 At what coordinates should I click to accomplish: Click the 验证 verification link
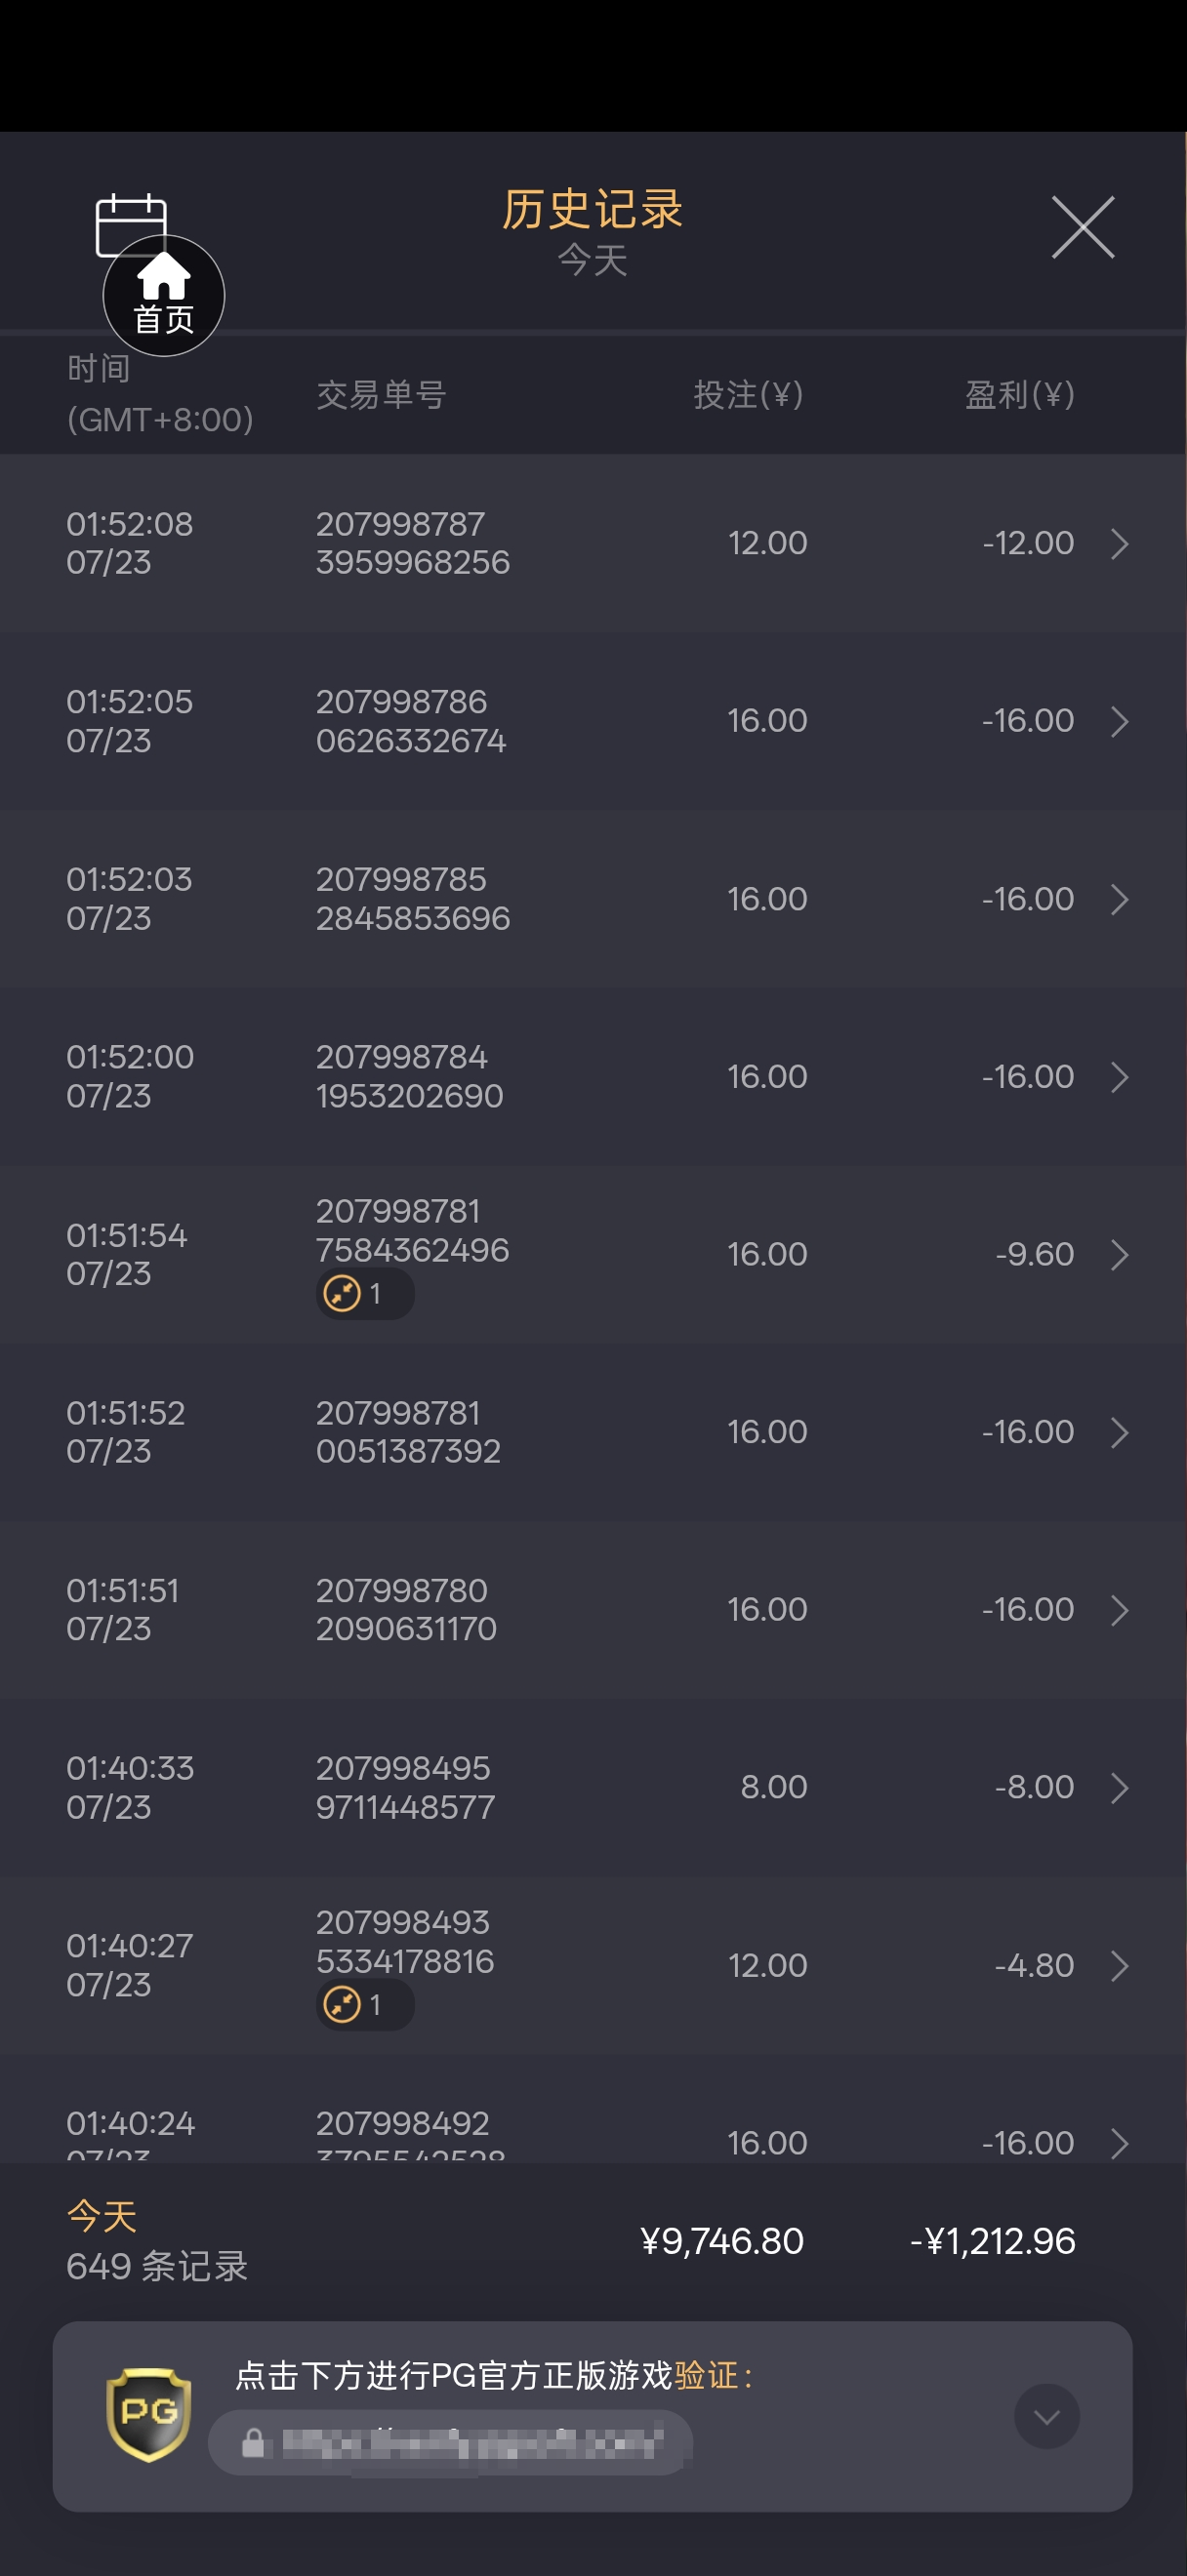(x=706, y=2375)
